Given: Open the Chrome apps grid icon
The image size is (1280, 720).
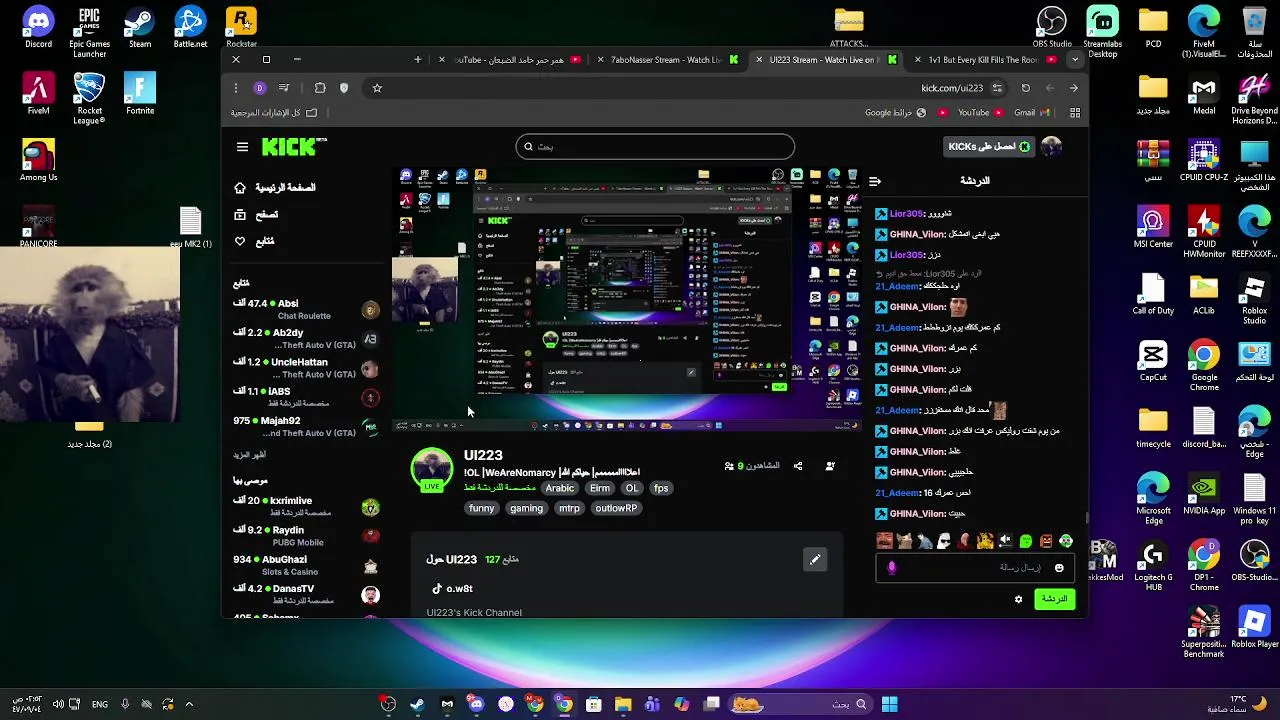Looking at the screenshot, I should point(1075,113).
